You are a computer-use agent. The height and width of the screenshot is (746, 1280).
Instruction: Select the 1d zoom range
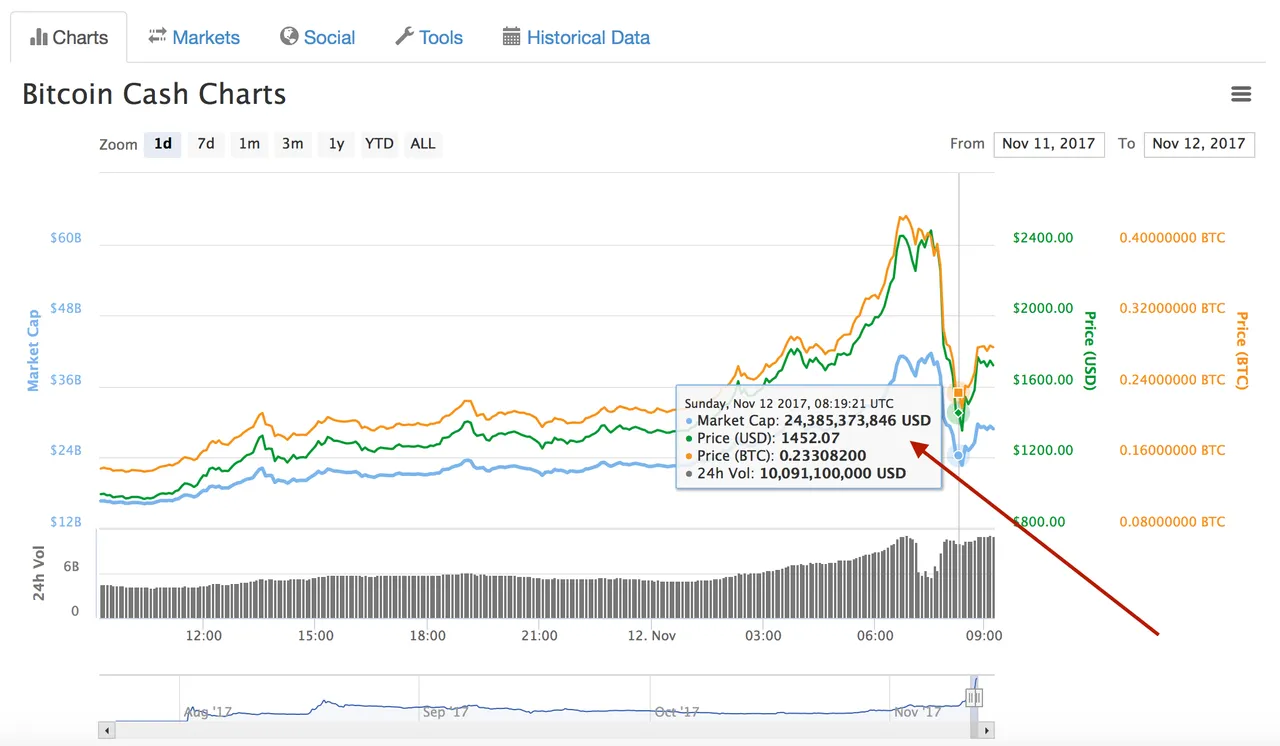163,144
